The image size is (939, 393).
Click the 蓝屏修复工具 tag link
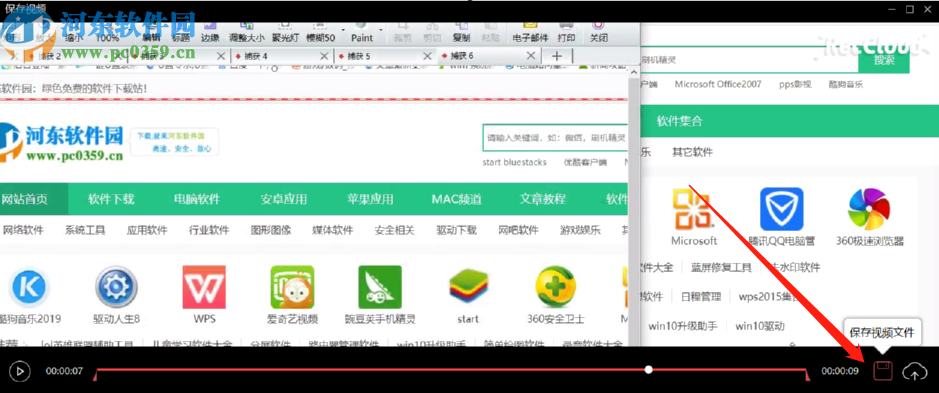721,267
